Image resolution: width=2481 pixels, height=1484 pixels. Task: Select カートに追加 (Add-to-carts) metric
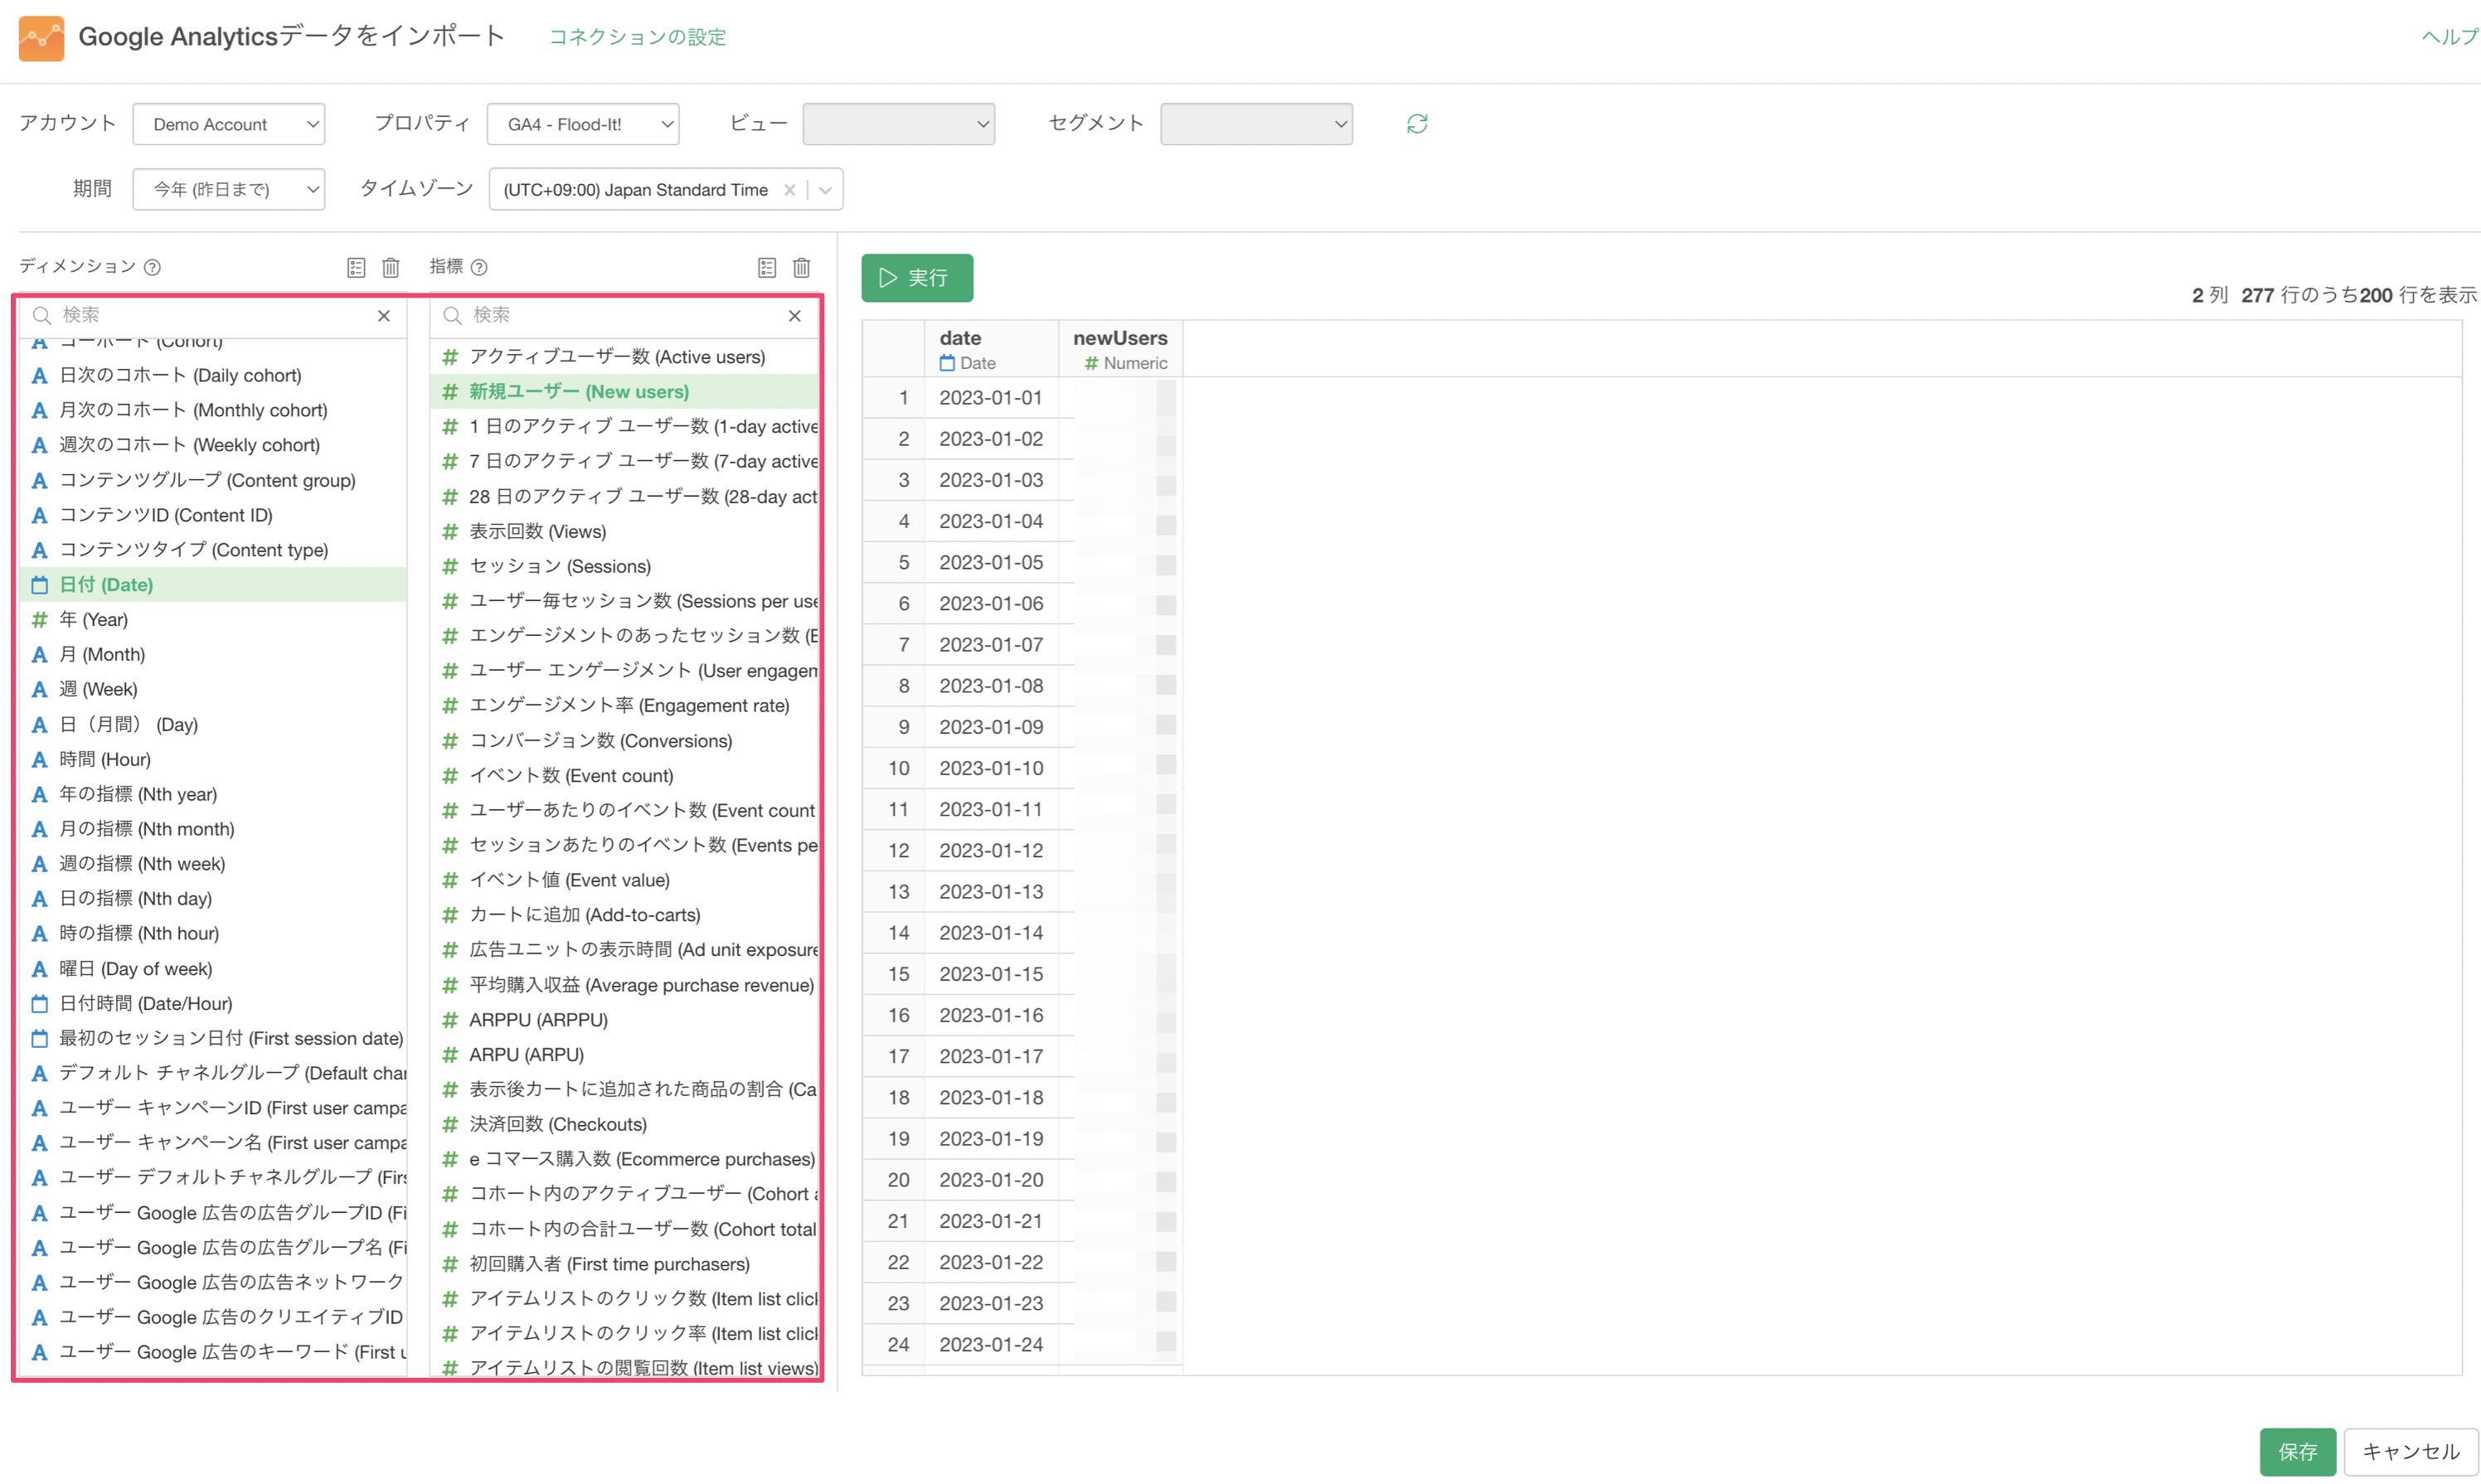pyautogui.click(x=625, y=915)
